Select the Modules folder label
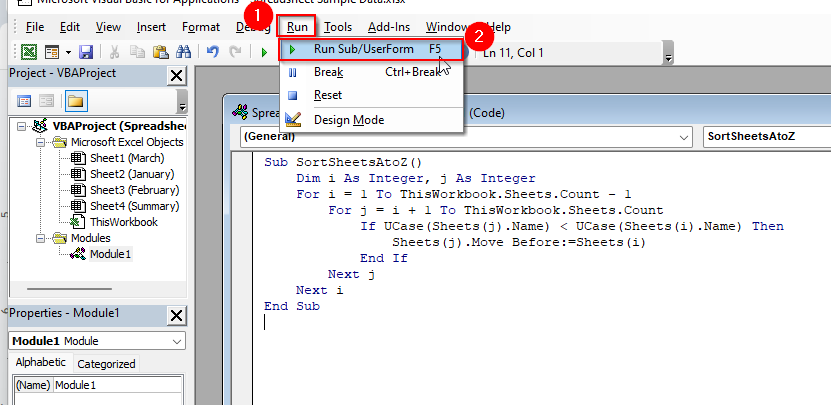The height and width of the screenshot is (405, 831). 91,238
